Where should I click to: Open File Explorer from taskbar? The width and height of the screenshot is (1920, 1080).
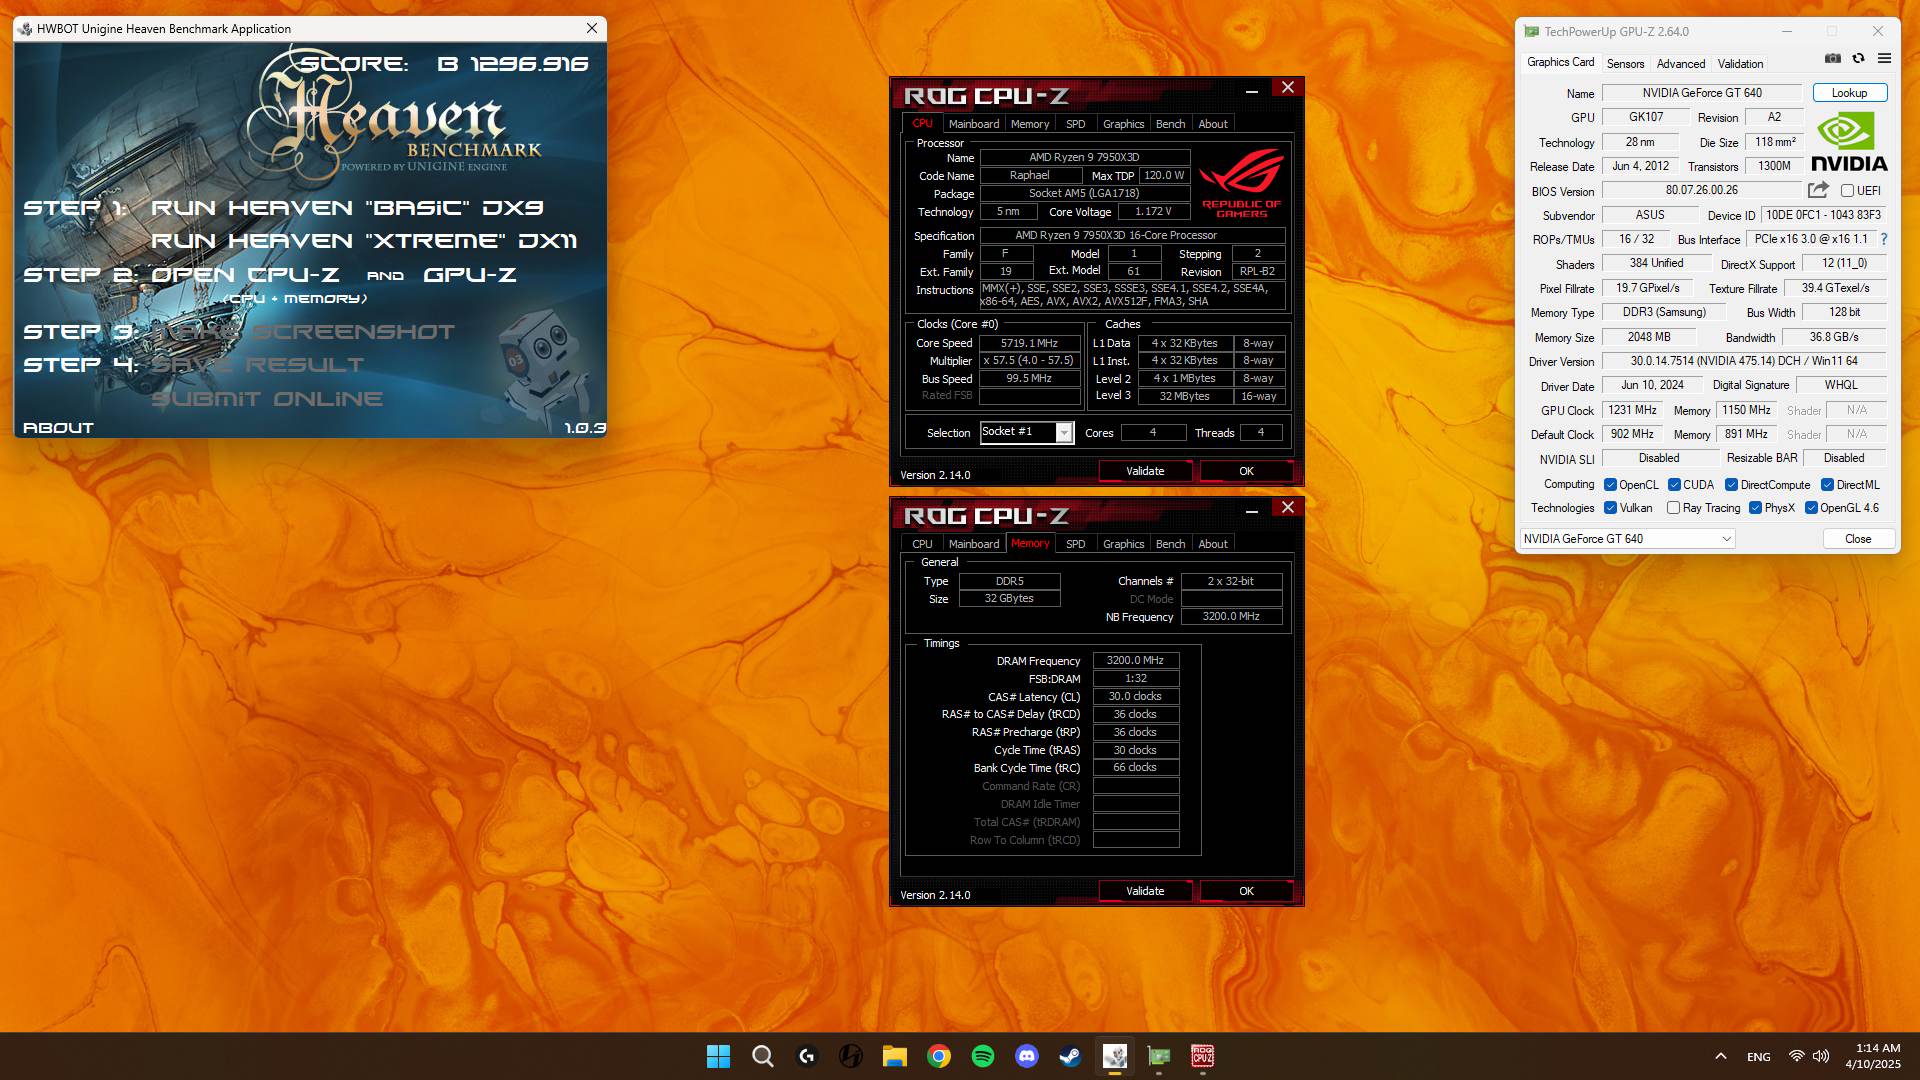[x=894, y=1056]
